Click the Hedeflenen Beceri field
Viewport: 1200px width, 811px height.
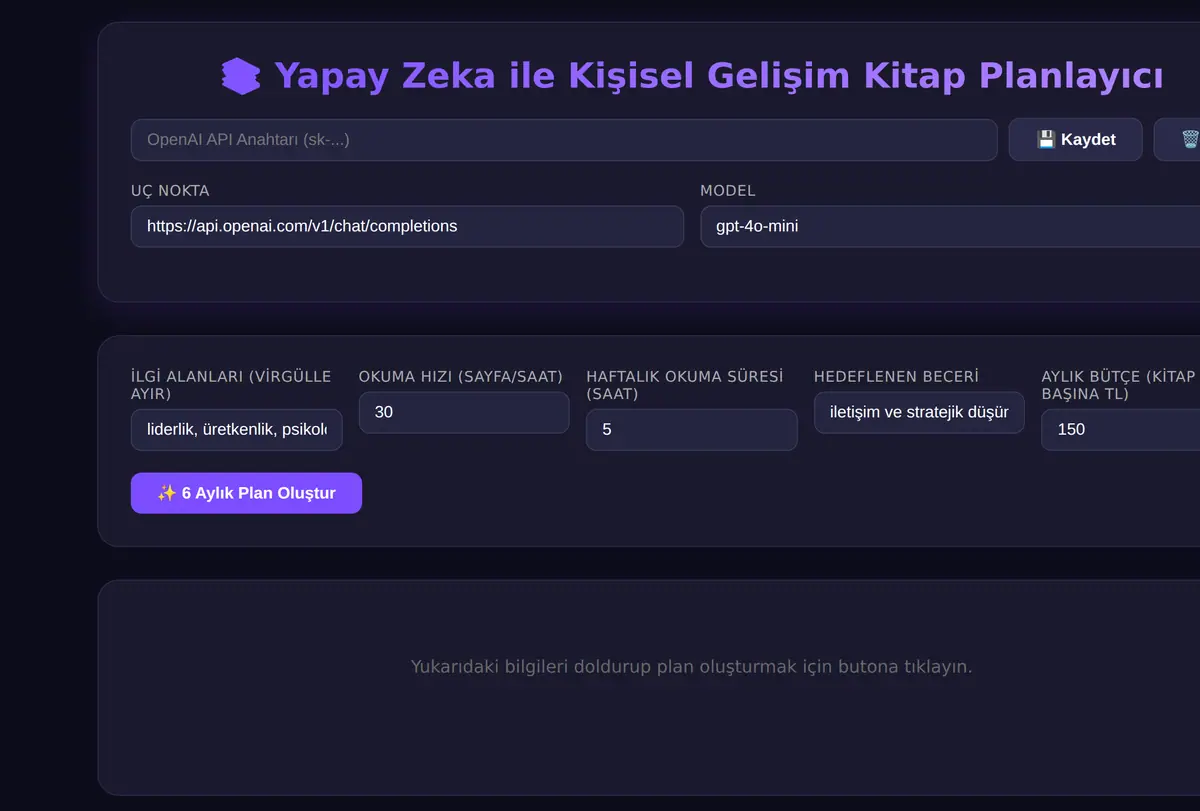[919, 412]
